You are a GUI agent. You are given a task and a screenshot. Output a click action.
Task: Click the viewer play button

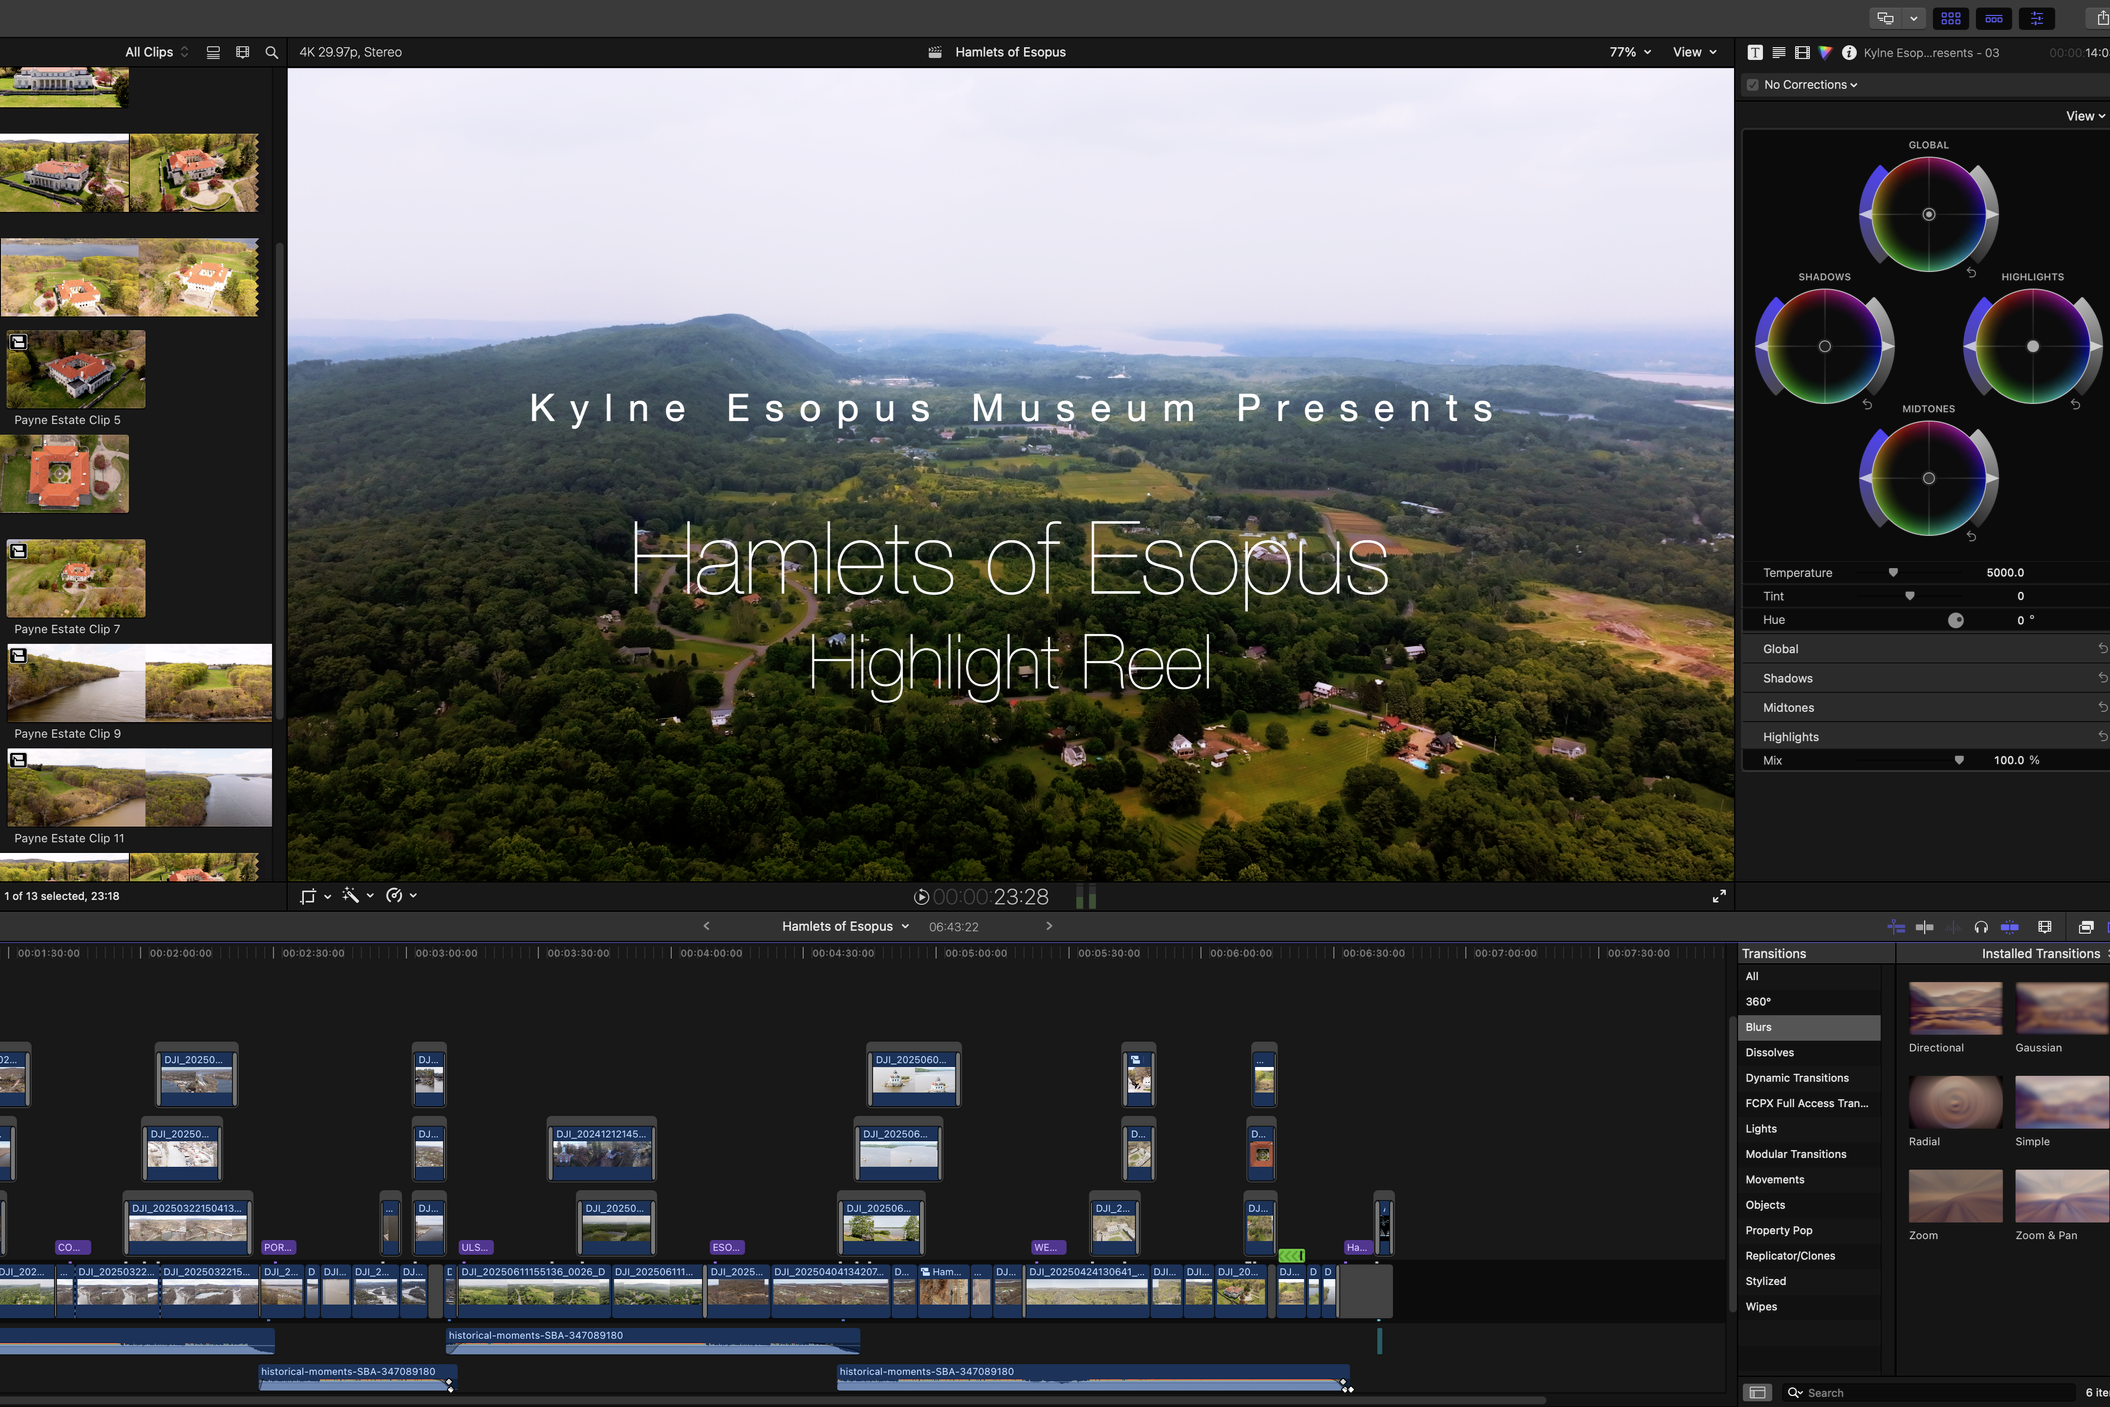(921, 897)
